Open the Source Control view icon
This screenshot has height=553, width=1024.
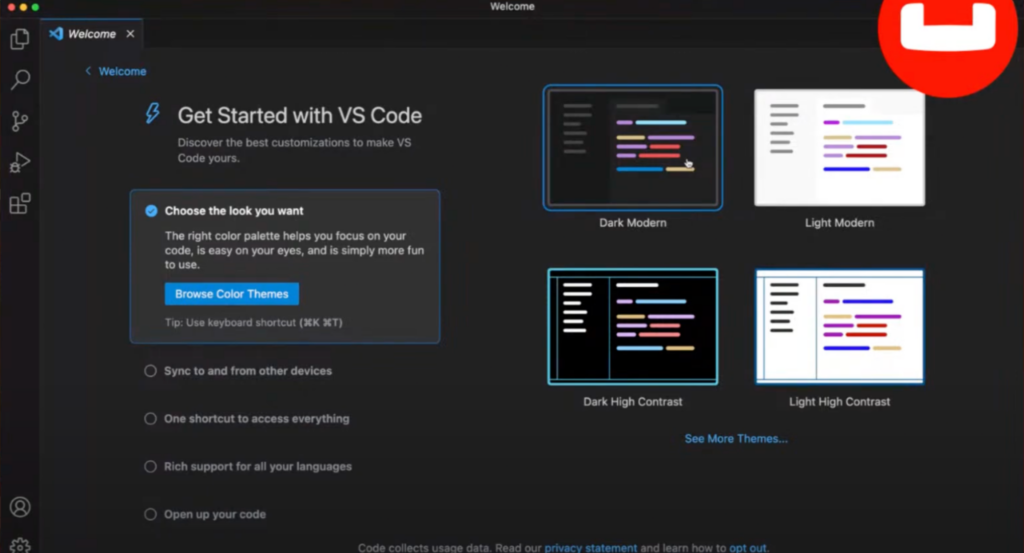pos(20,121)
